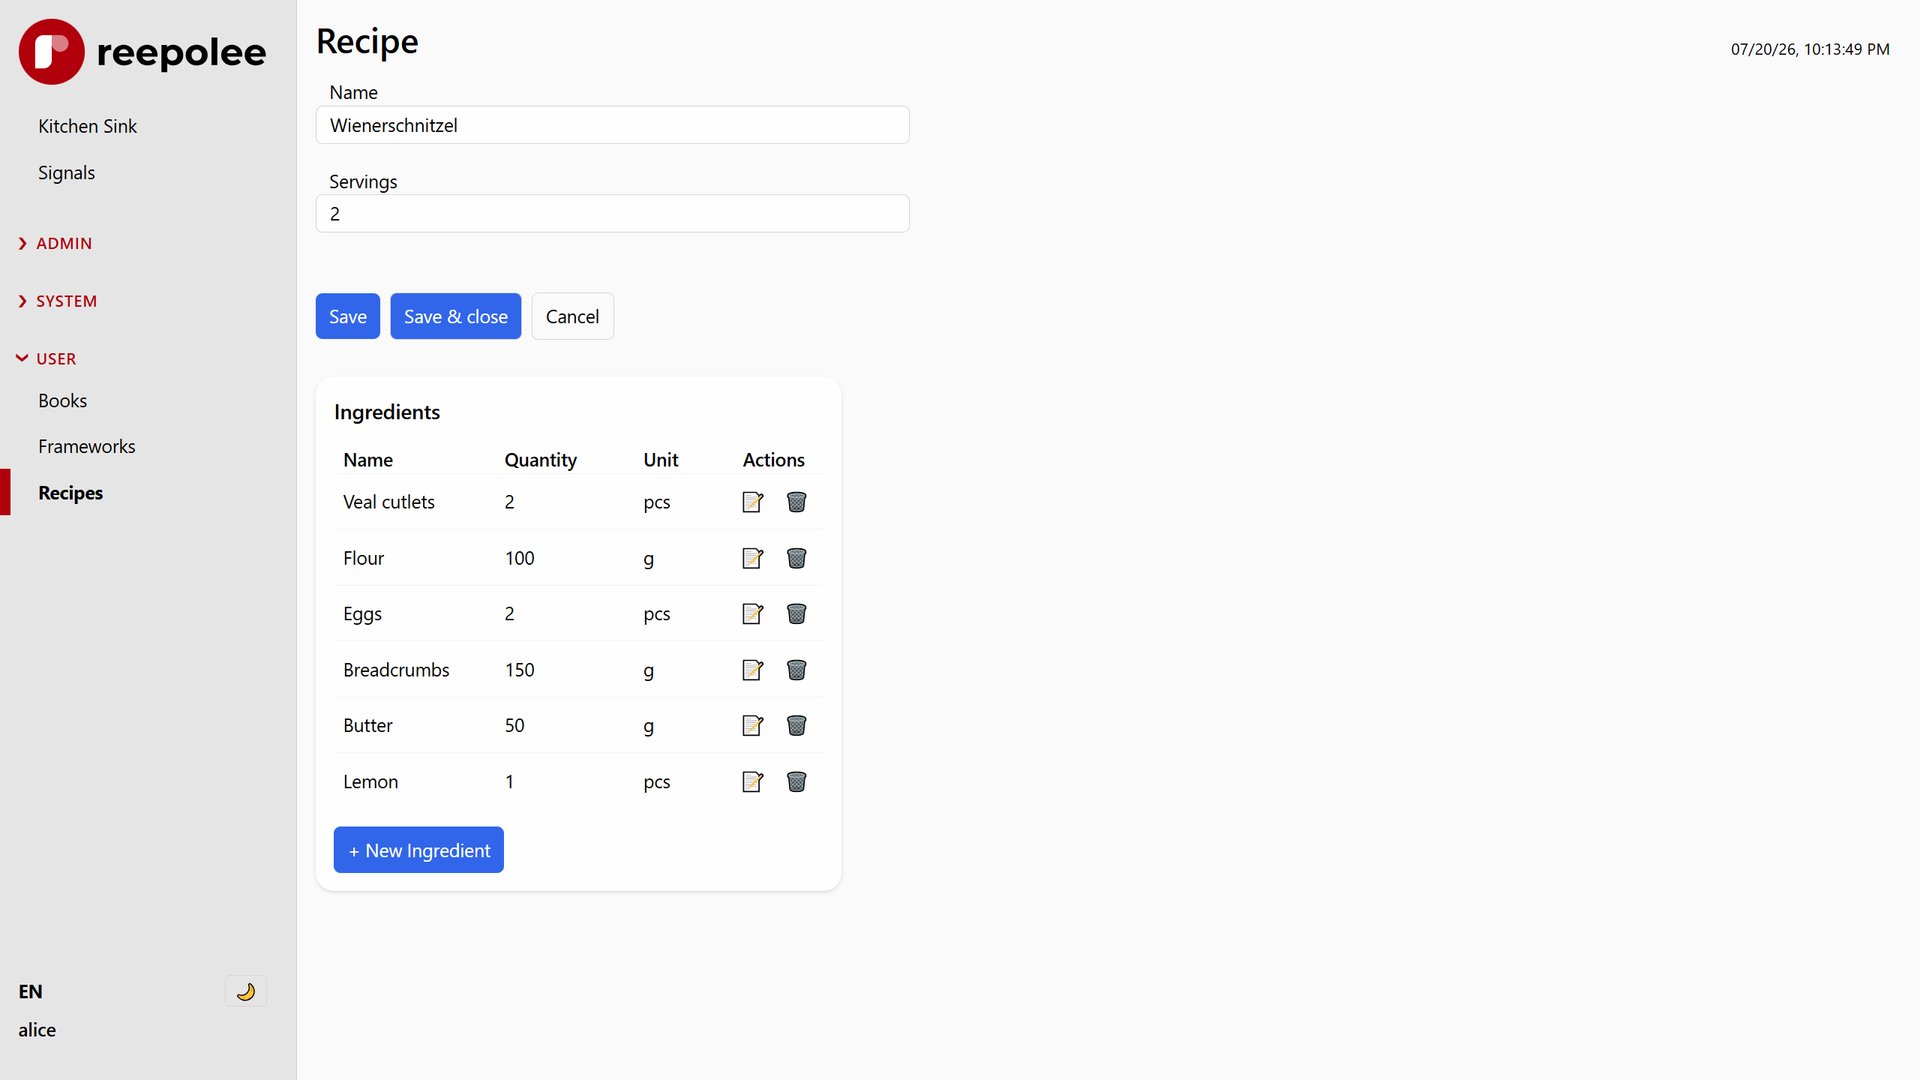
Task: Delete the Flour ingredient
Action: pyautogui.click(x=796, y=558)
